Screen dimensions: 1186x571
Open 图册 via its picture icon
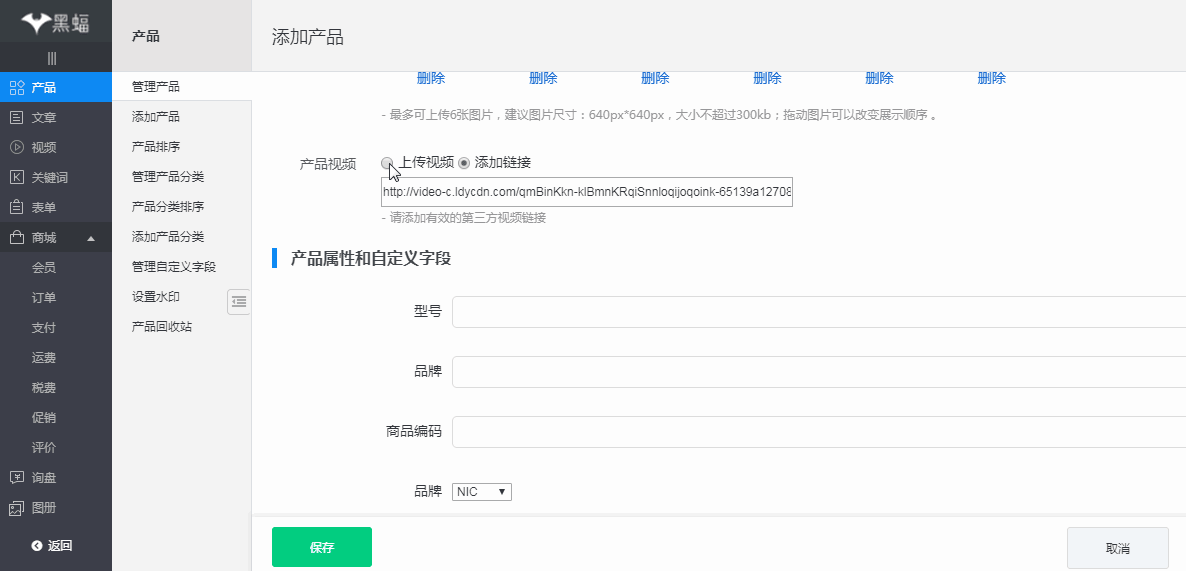click(x=16, y=507)
